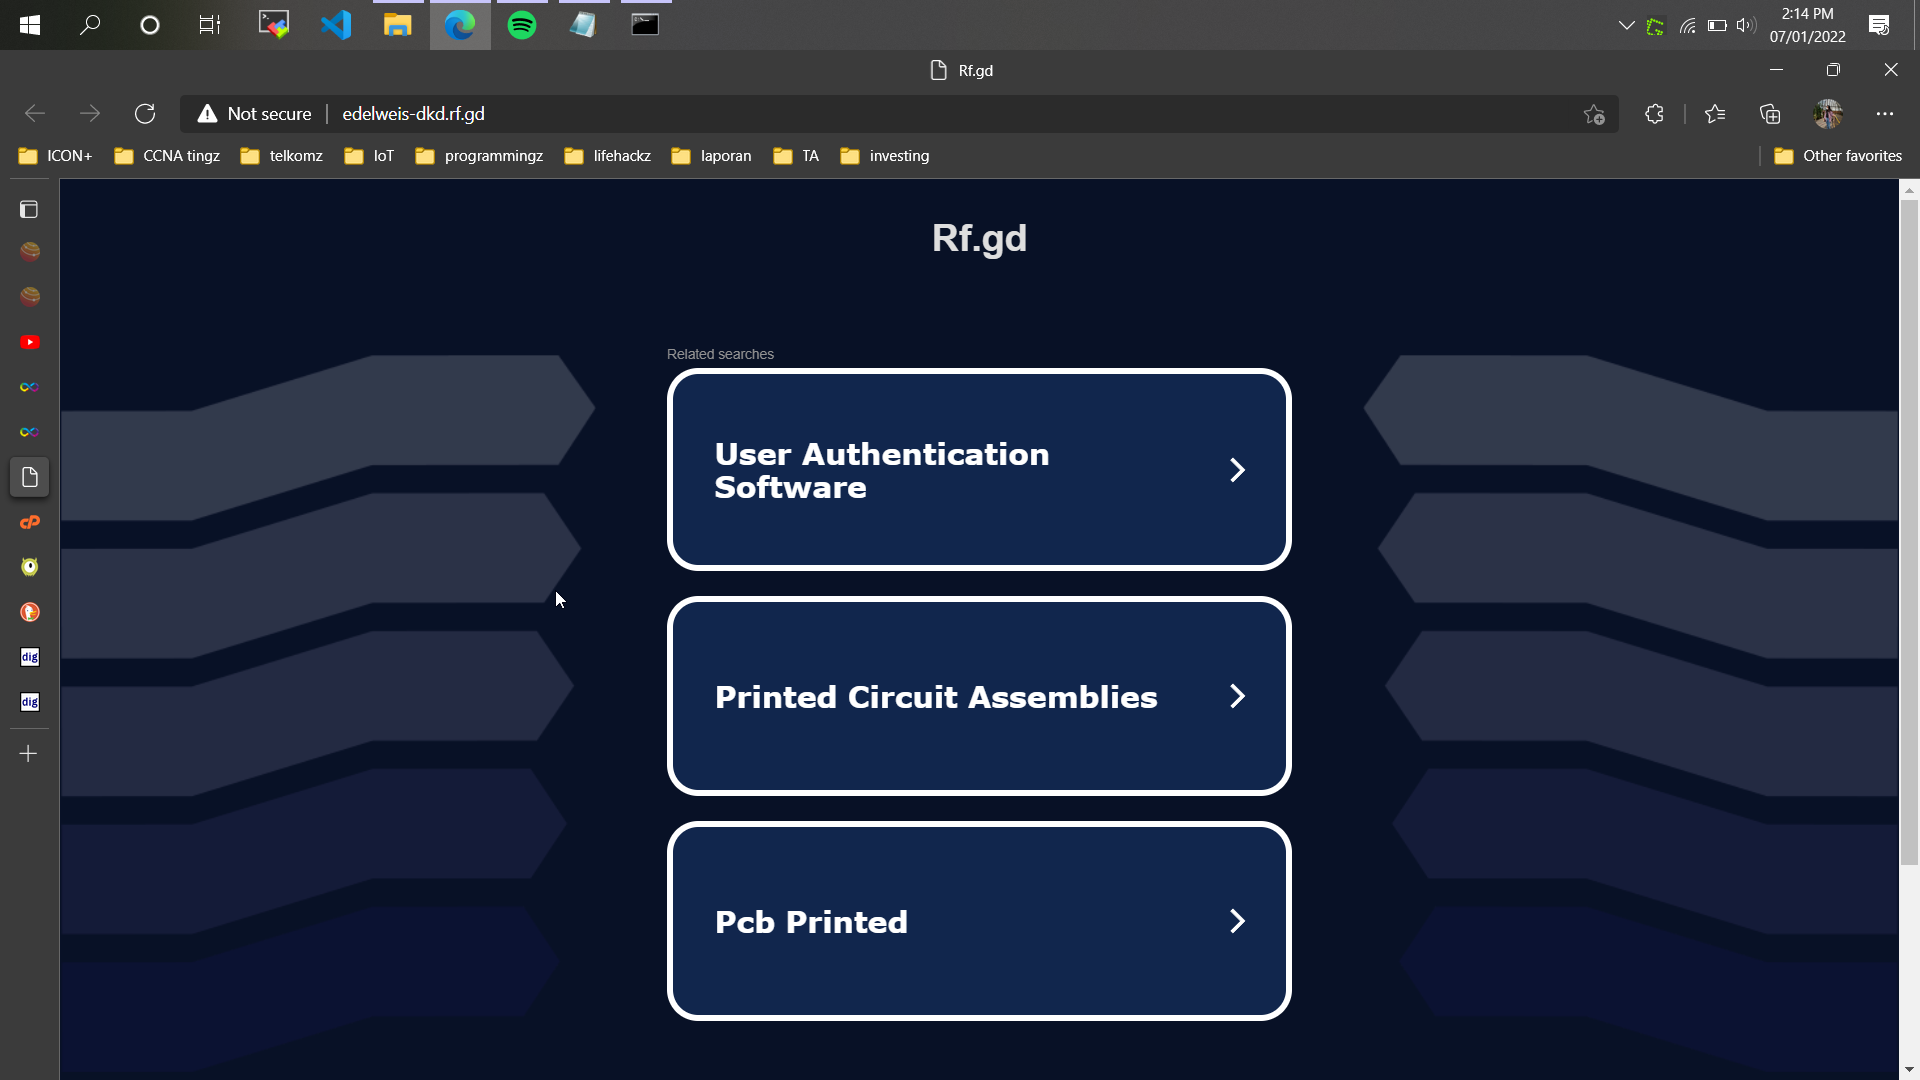The width and height of the screenshot is (1920, 1080).
Task: Open YouTube vertical tab in sidebar
Action: click(x=30, y=342)
